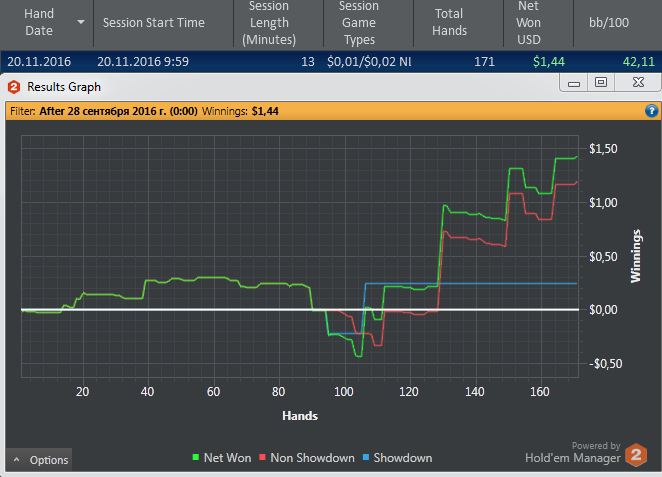This screenshot has height=477, width=662.
Task: Click the 20.11.2016 9:59 start time cell
Action: pyautogui.click(x=143, y=62)
